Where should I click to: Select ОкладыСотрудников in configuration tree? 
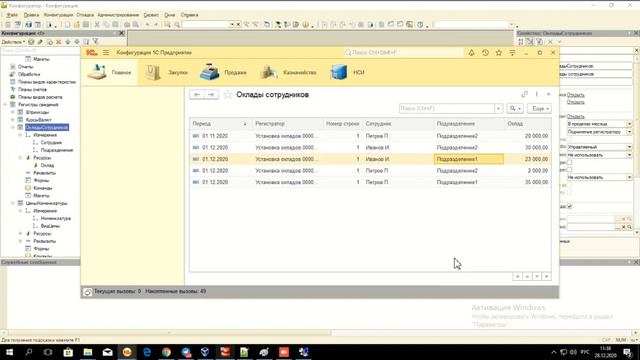point(47,127)
